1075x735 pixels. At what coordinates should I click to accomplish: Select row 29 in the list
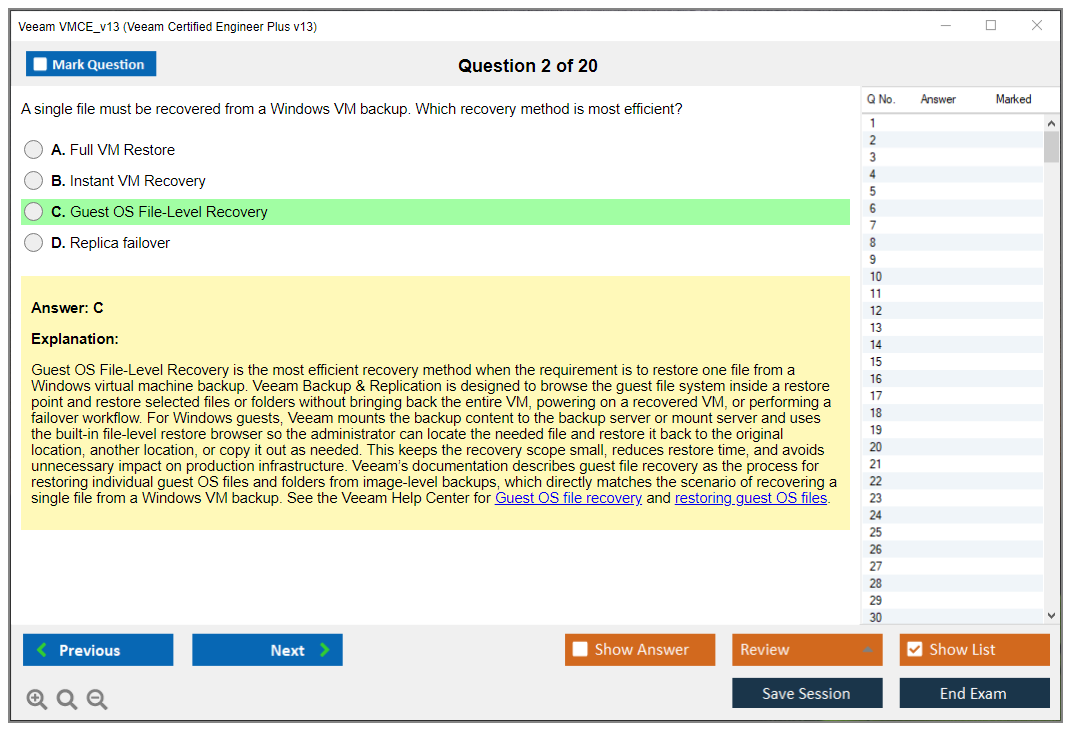coord(952,601)
